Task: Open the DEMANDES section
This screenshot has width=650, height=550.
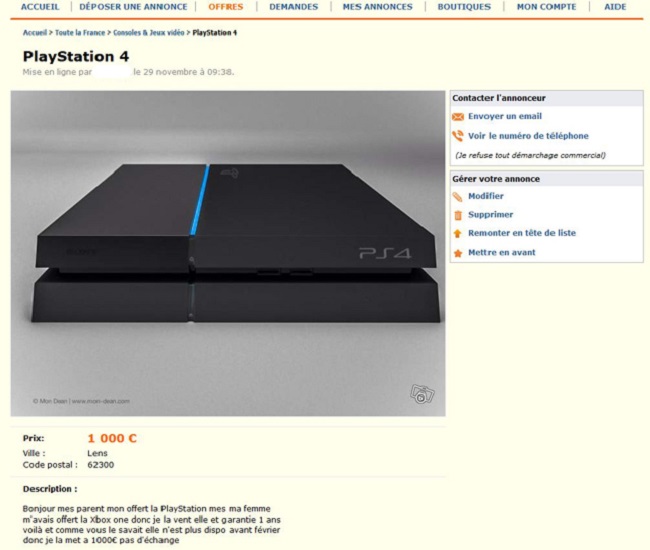Action: click(293, 7)
